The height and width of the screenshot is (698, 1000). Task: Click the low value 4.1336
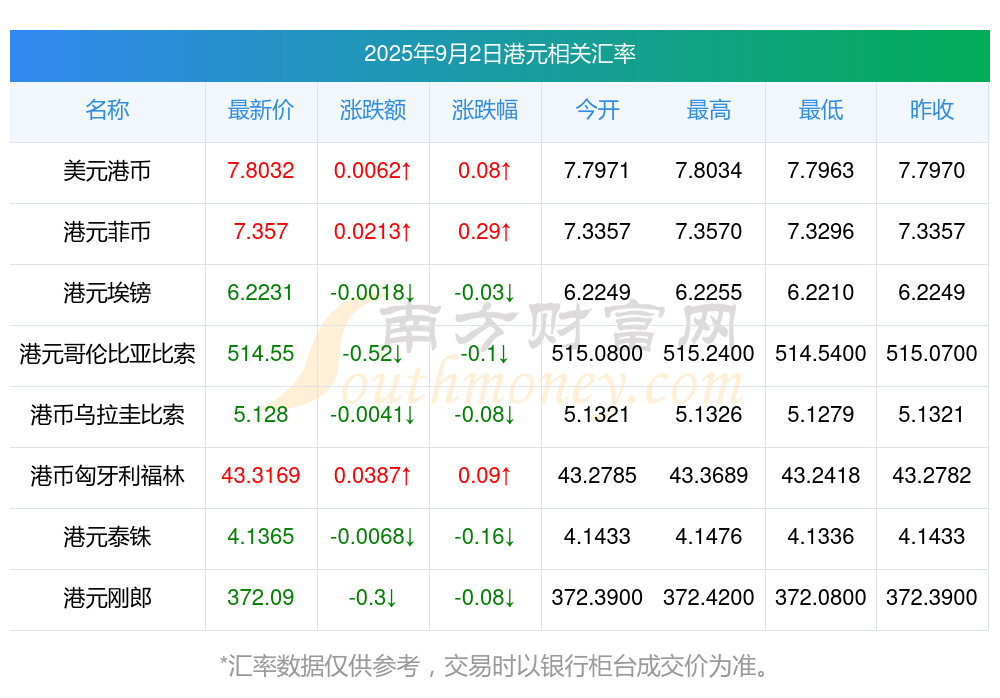[x=821, y=537]
